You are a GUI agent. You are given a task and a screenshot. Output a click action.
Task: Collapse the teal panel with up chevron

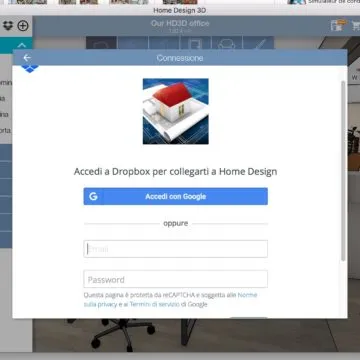click(x=21, y=45)
